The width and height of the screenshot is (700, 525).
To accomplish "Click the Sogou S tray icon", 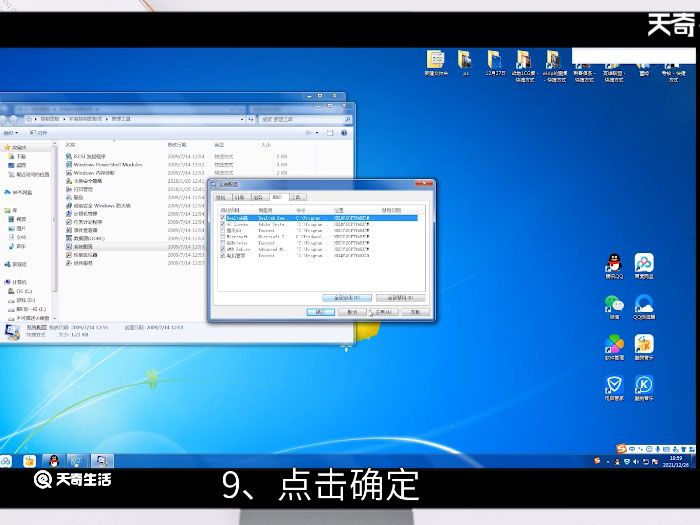I will pyautogui.click(x=597, y=460).
